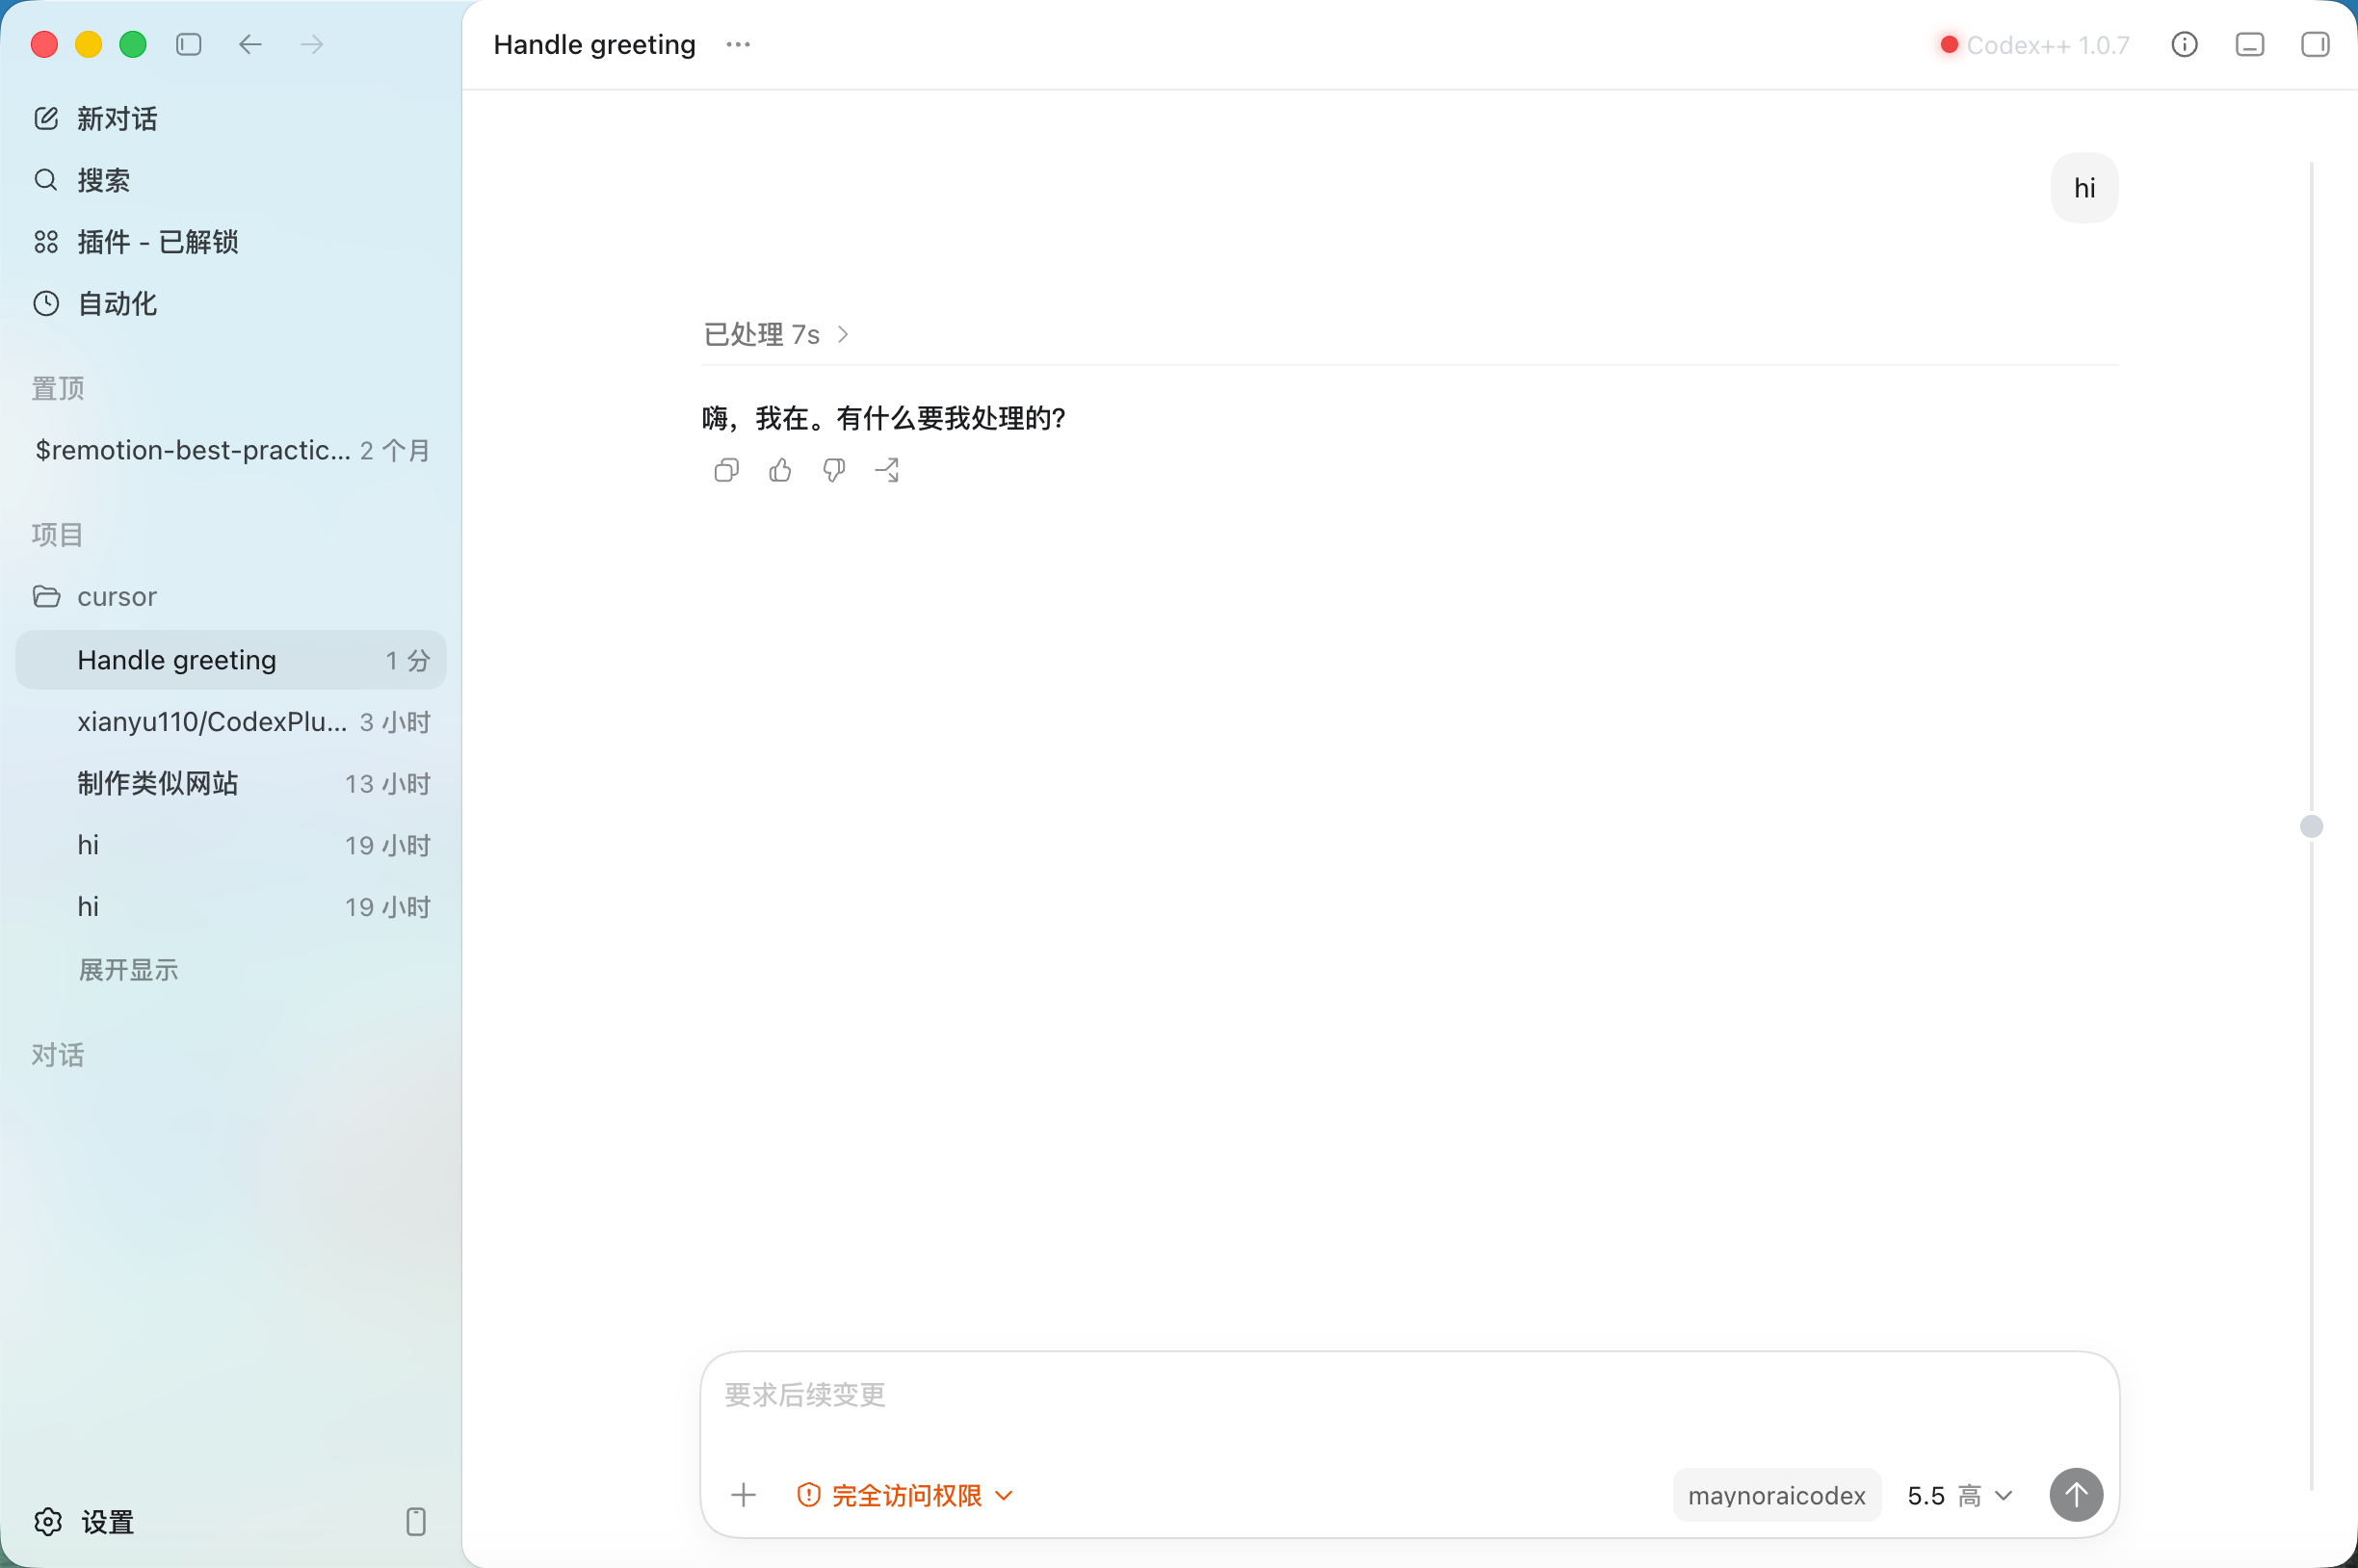Give the reply a thumbs down
Image resolution: width=2358 pixels, height=1568 pixels.
(x=834, y=470)
